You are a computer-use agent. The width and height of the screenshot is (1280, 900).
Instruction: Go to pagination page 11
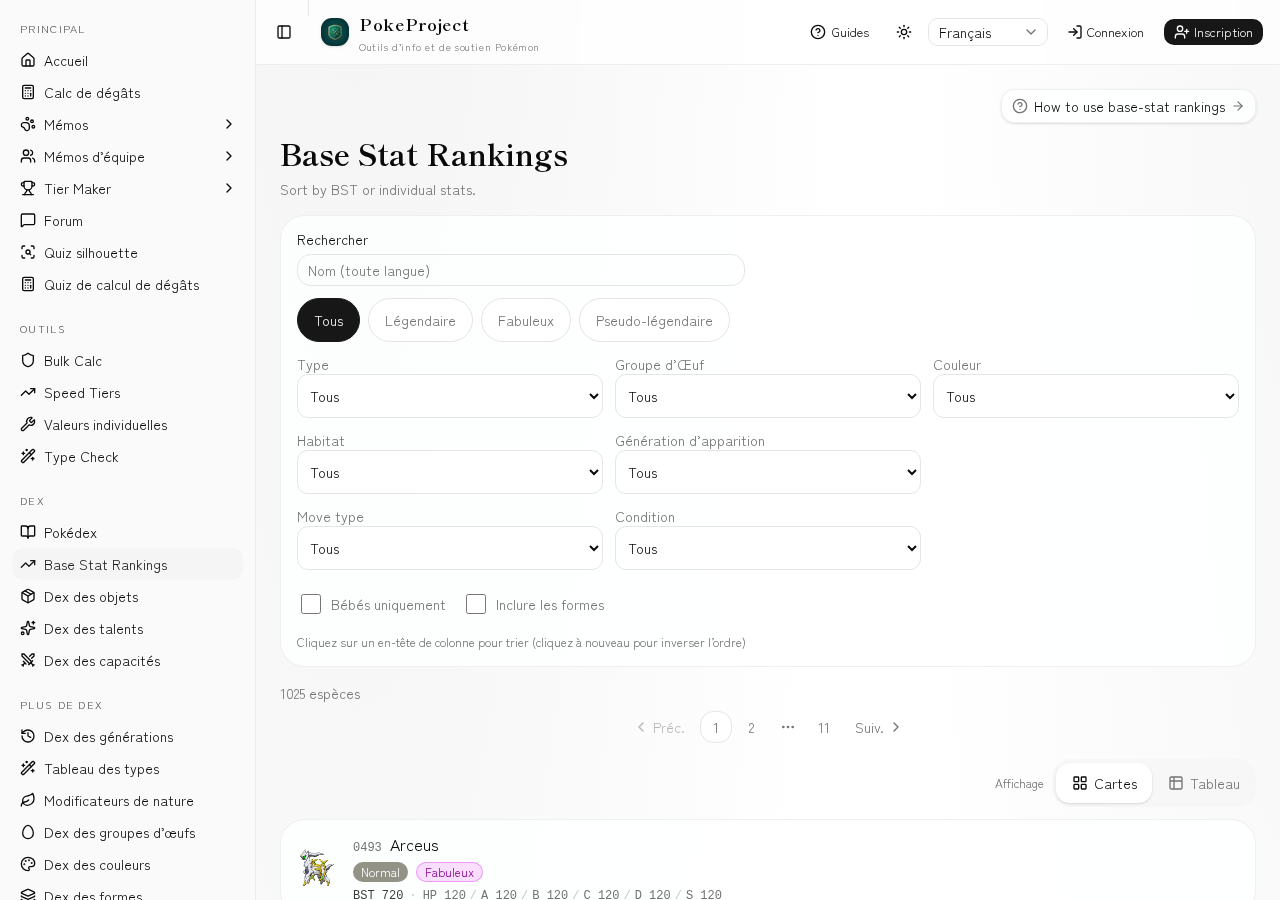[x=824, y=727]
